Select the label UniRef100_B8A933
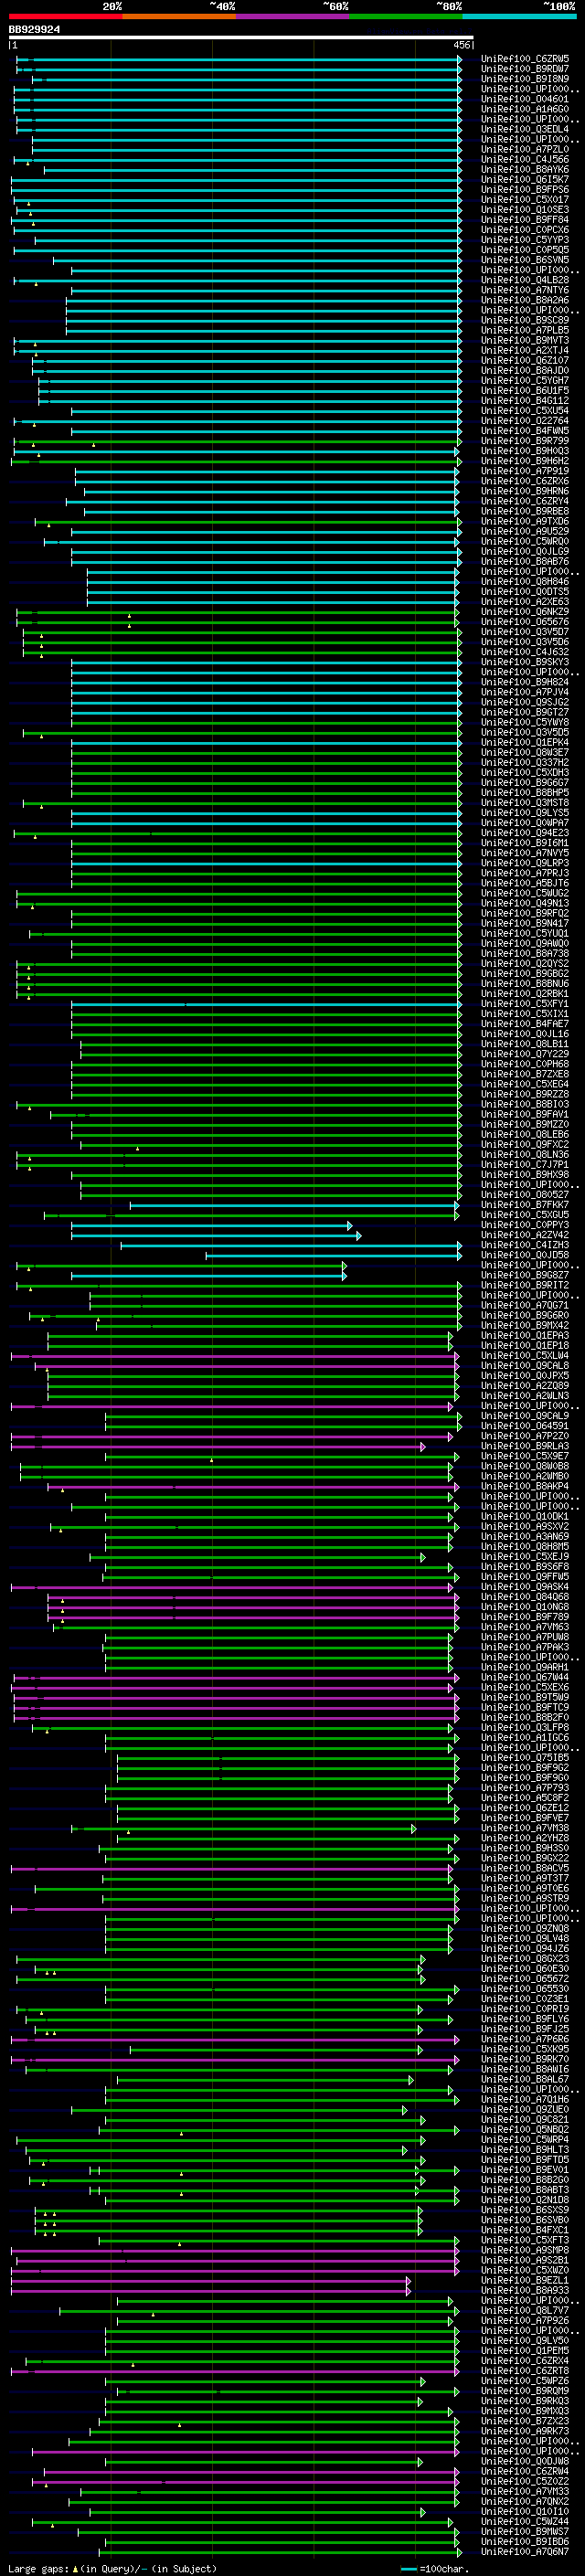585x2576 pixels. (x=525, y=2290)
